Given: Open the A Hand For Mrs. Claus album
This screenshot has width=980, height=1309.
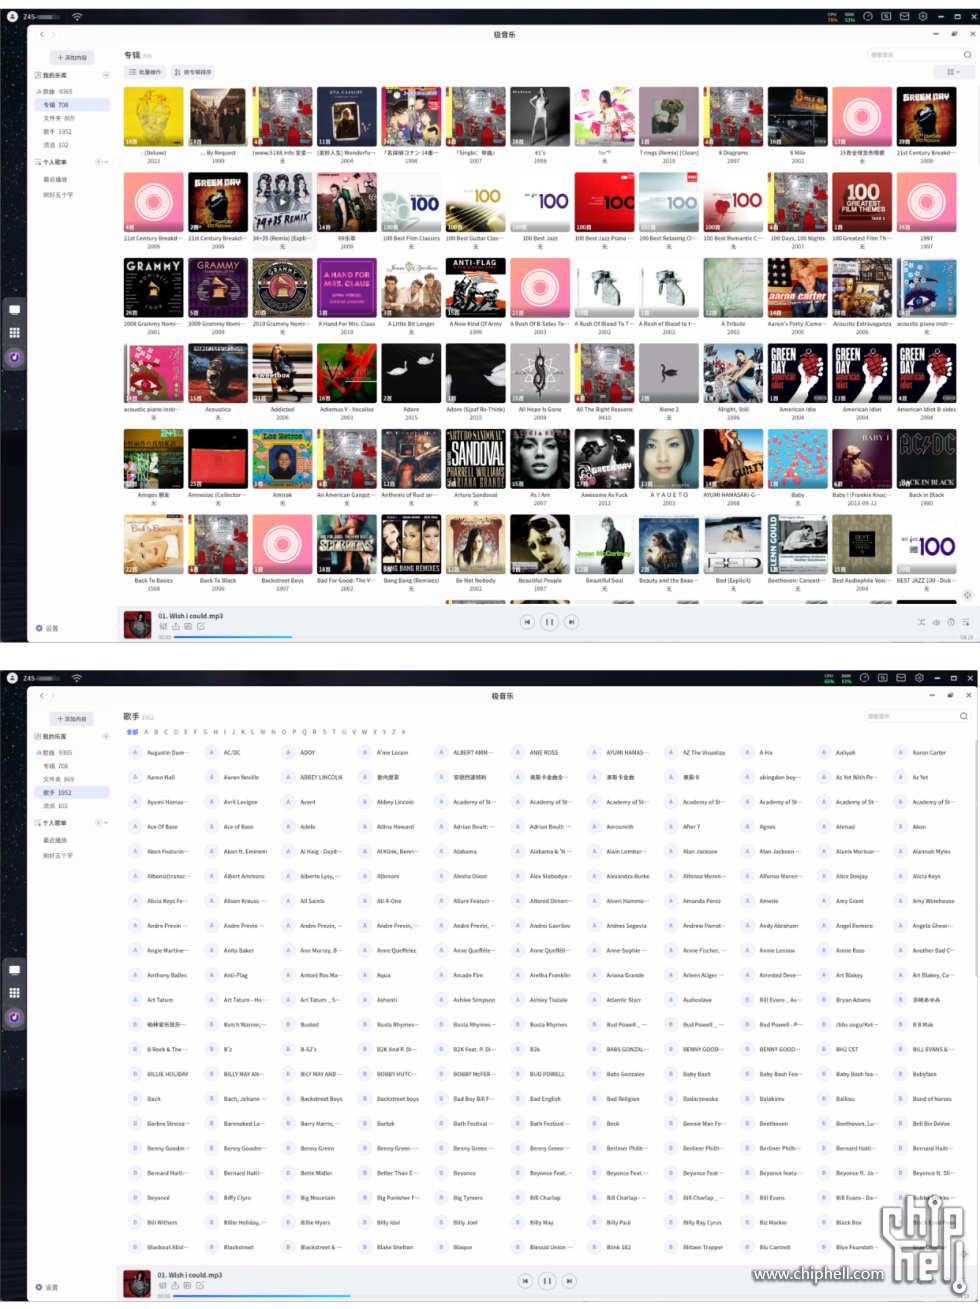Looking at the screenshot, I should click(347, 288).
